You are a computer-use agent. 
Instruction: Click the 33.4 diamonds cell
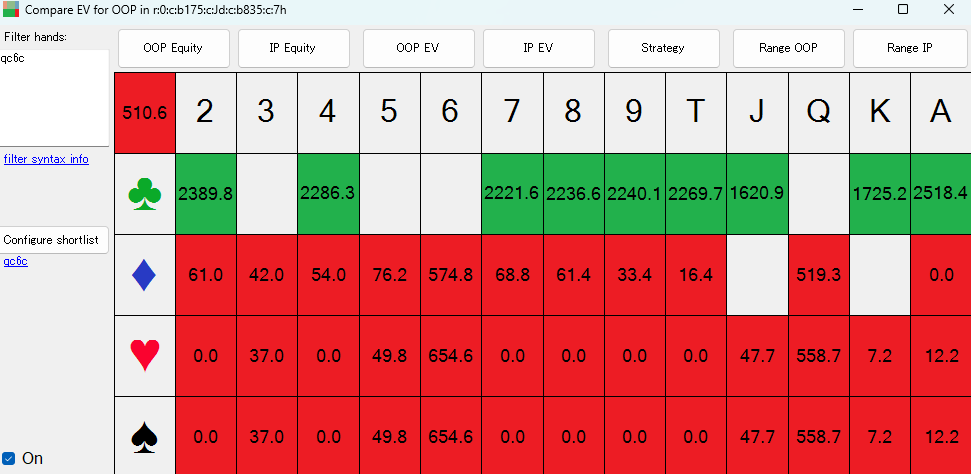(x=635, y=275)
